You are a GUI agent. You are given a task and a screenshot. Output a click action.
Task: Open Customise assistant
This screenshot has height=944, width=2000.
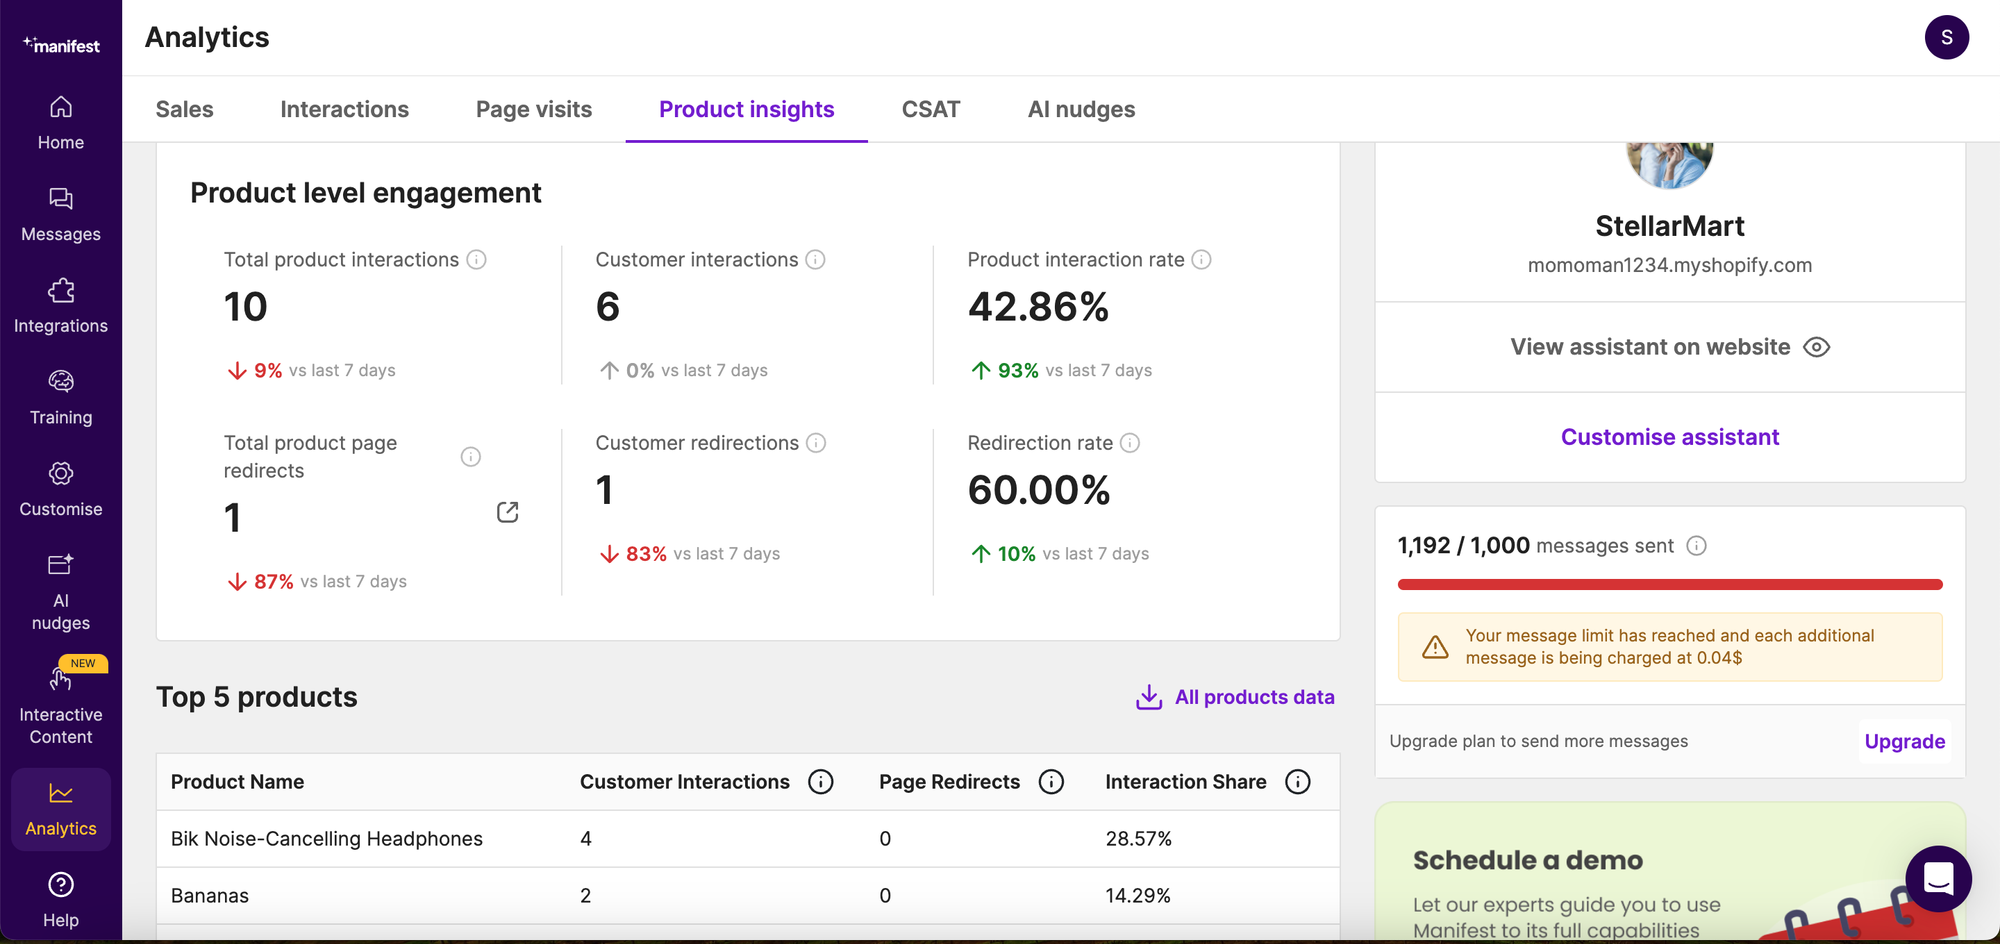pos(1669,437)
